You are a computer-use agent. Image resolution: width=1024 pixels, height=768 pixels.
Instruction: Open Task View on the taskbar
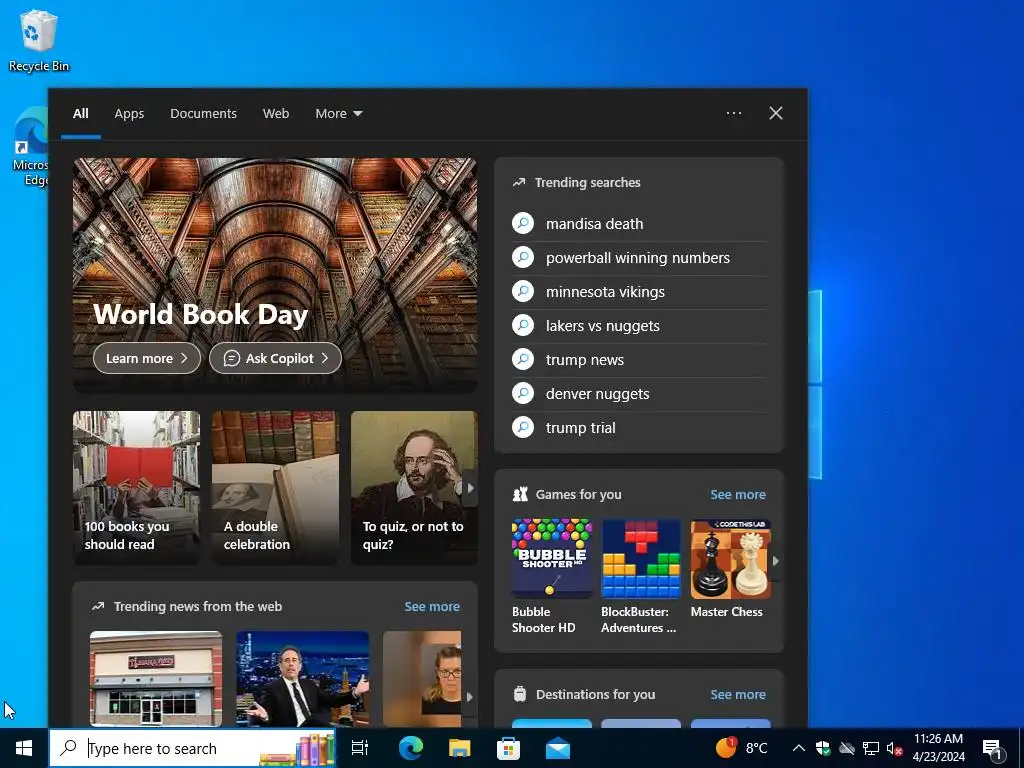[360, 748]
